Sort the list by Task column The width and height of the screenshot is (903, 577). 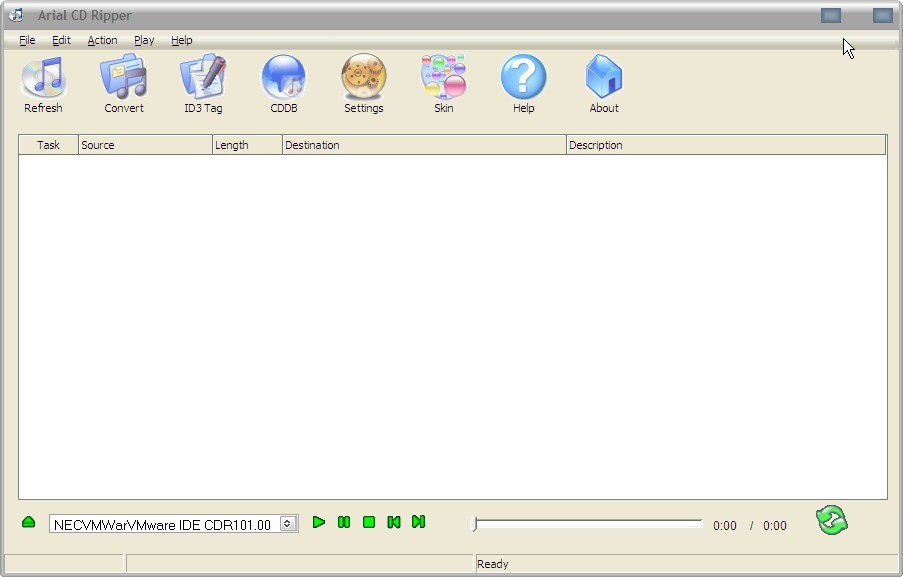point(48,145)
